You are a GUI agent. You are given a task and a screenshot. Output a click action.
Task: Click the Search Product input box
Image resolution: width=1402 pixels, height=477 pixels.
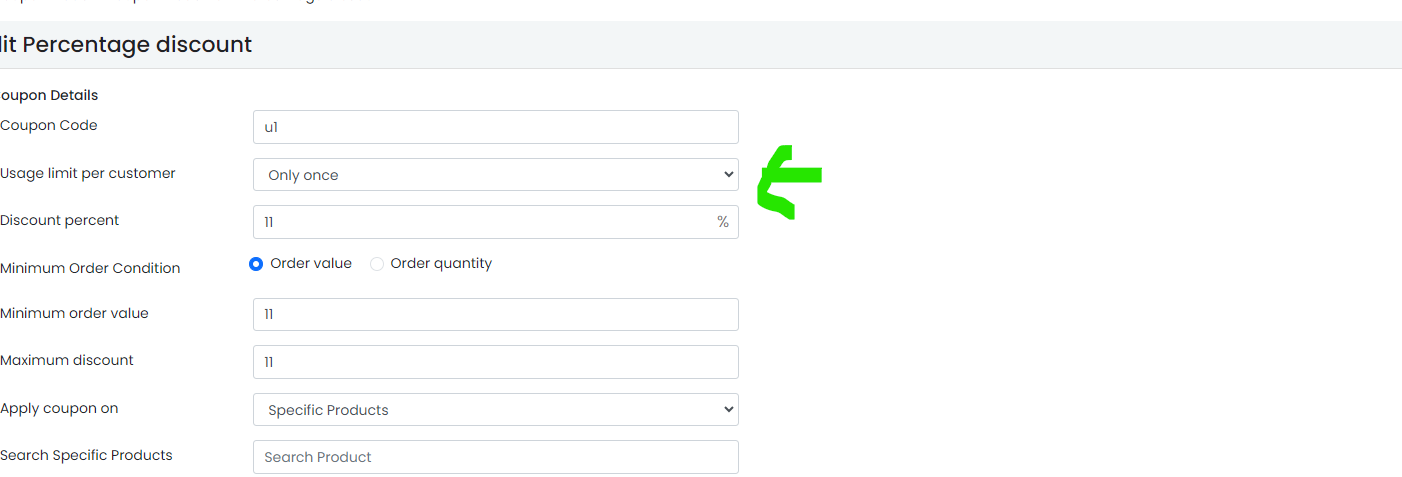point(496,457)
